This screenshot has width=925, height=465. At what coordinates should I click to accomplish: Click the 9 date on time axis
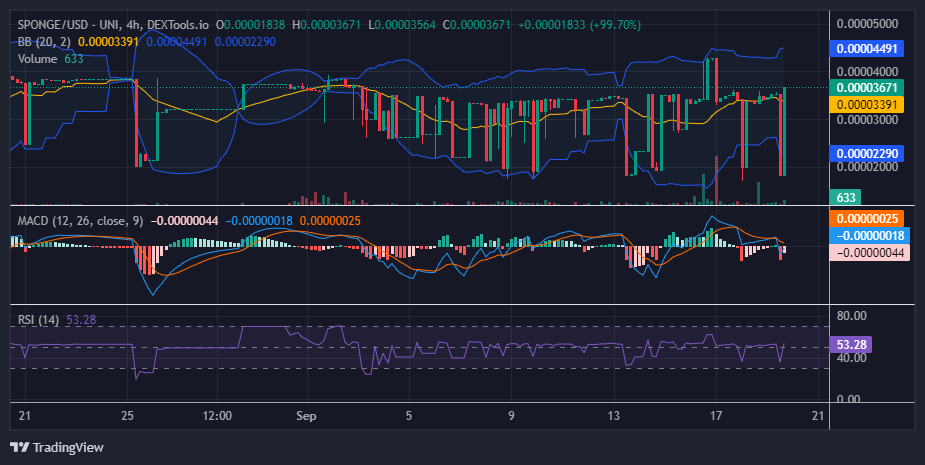pos(511,416)
